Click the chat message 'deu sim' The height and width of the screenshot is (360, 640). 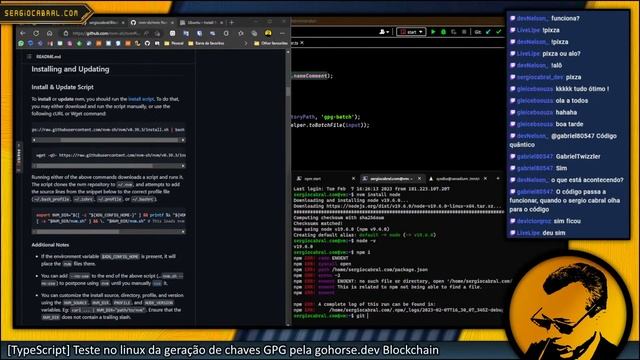pyautogui.click(x=554, y=233)
